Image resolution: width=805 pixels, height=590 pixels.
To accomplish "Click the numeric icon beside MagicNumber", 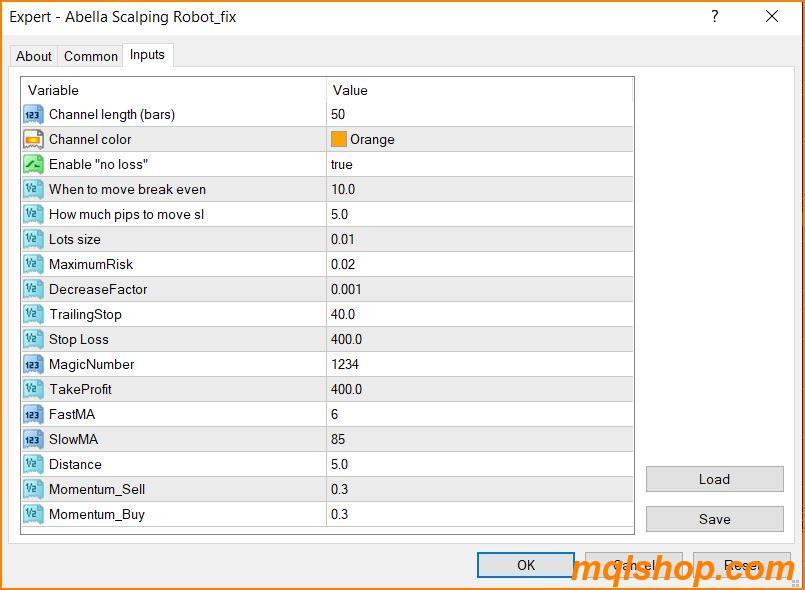I will coord(33,364).
